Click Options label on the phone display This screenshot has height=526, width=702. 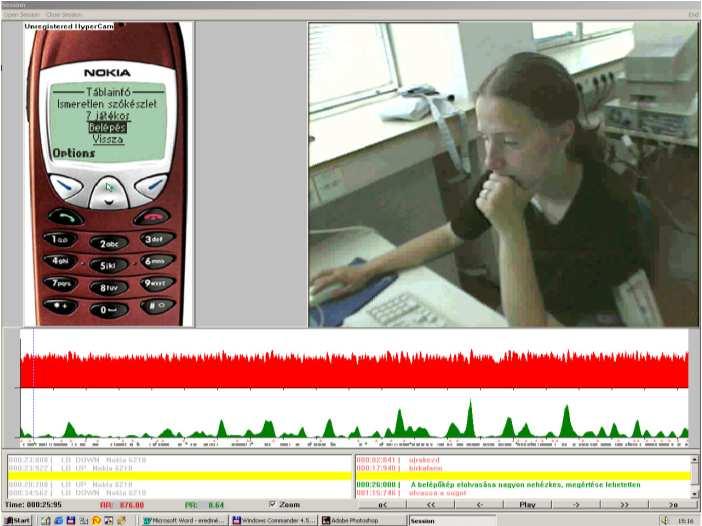(x=74, y=153)
